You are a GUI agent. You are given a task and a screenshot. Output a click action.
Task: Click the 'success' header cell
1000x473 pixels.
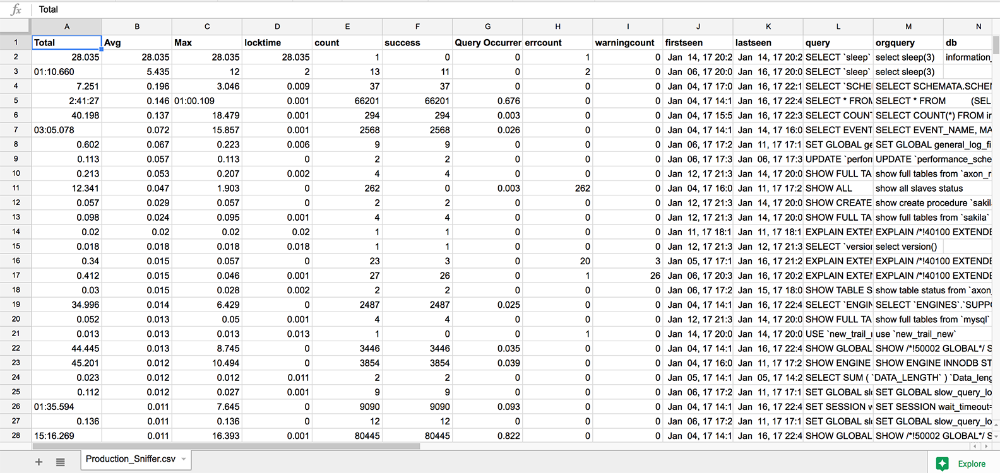click(x=417, y=43)
